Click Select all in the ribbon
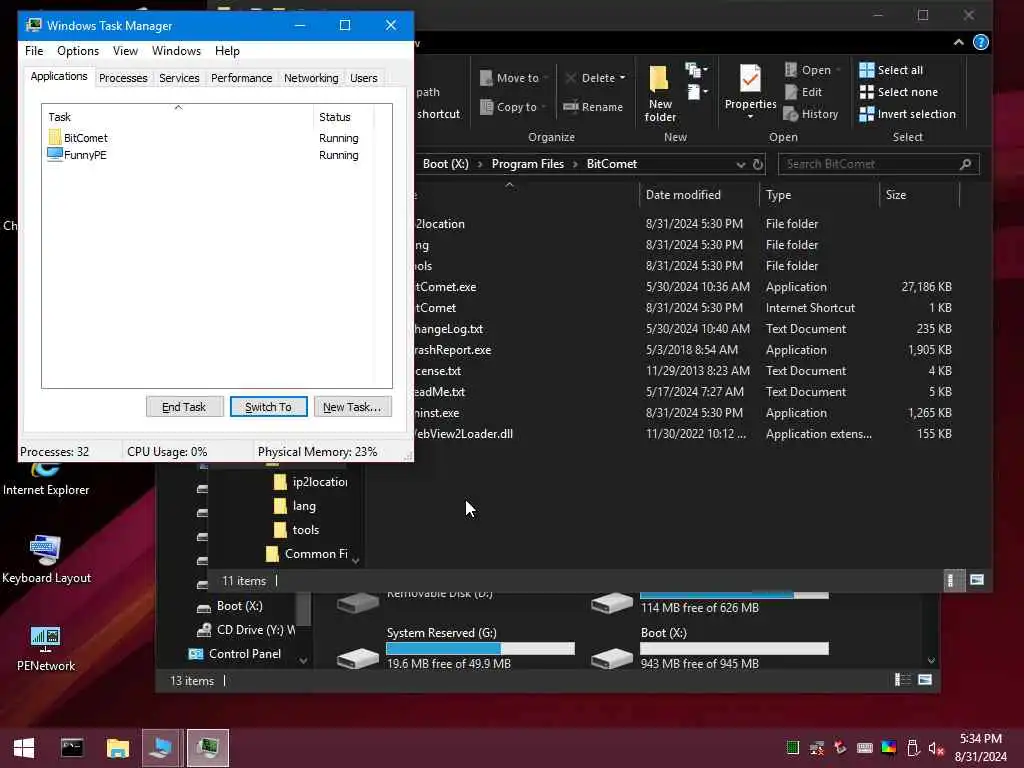The width and height of the screenshot is (1024, 768). pos(891,70)
